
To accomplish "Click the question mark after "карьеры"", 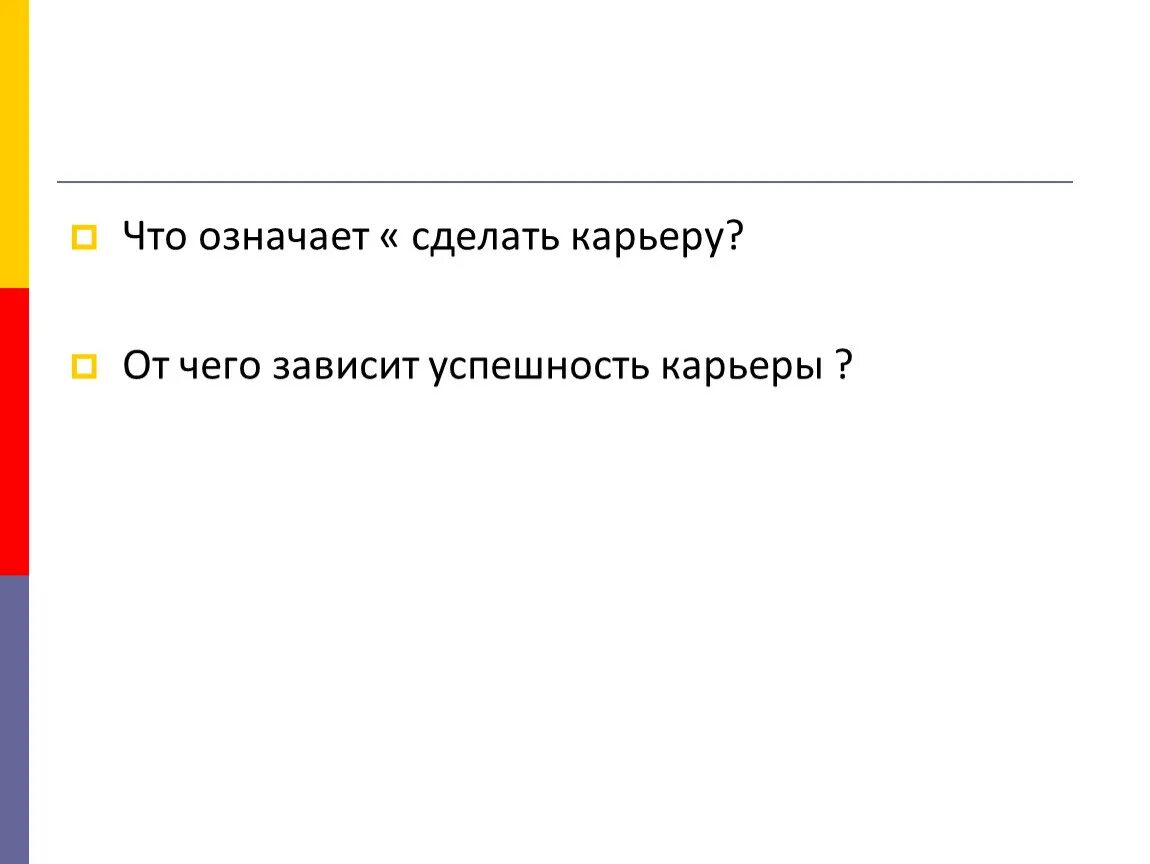I will (x=843, y=365).
